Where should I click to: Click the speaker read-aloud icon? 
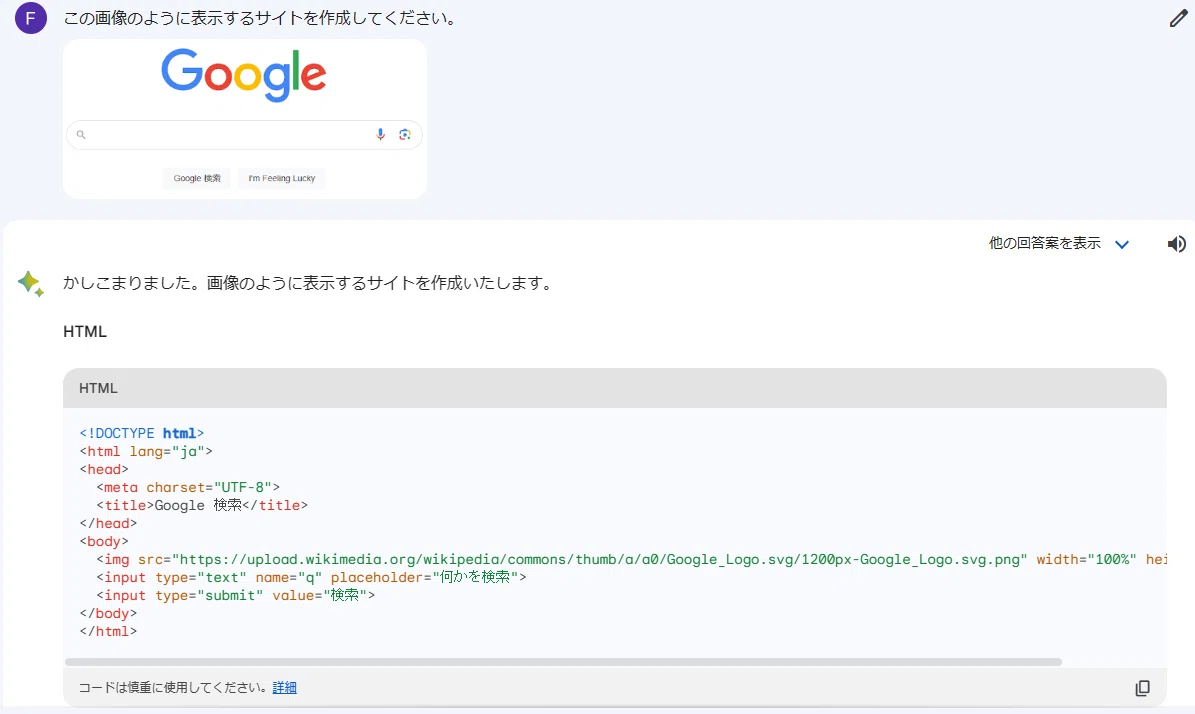pos(1176,244)
